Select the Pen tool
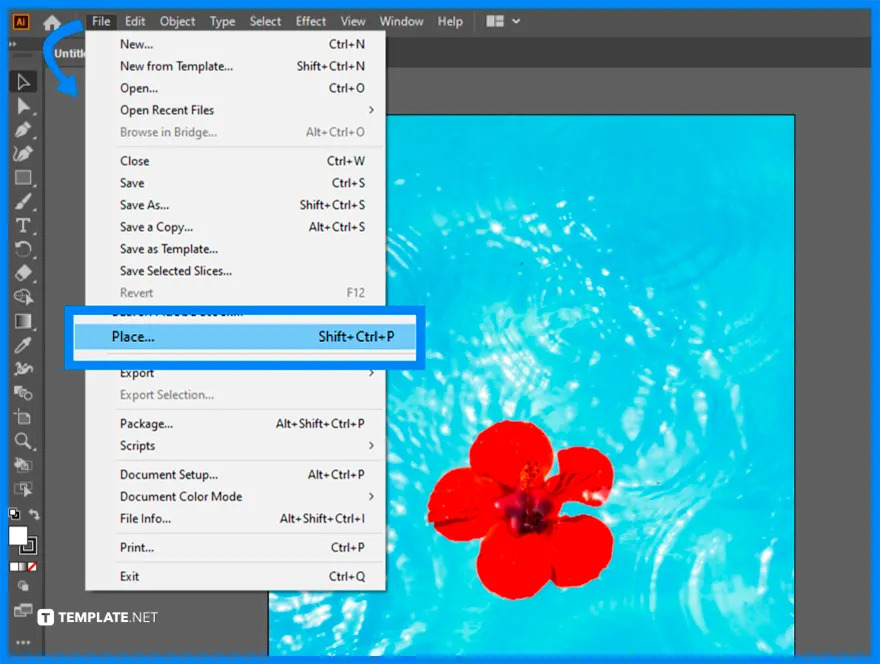 23,130
